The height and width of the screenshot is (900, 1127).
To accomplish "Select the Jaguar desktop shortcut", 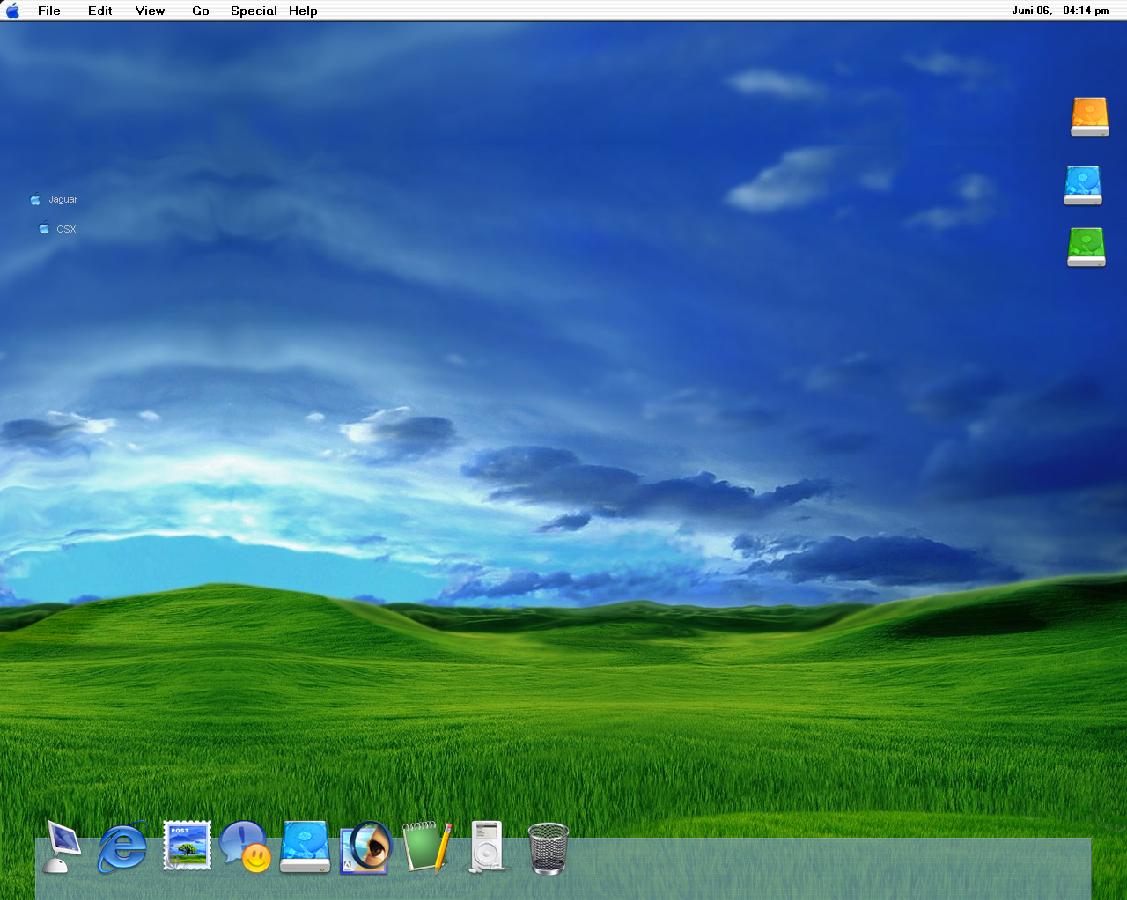I will point(55,199).
